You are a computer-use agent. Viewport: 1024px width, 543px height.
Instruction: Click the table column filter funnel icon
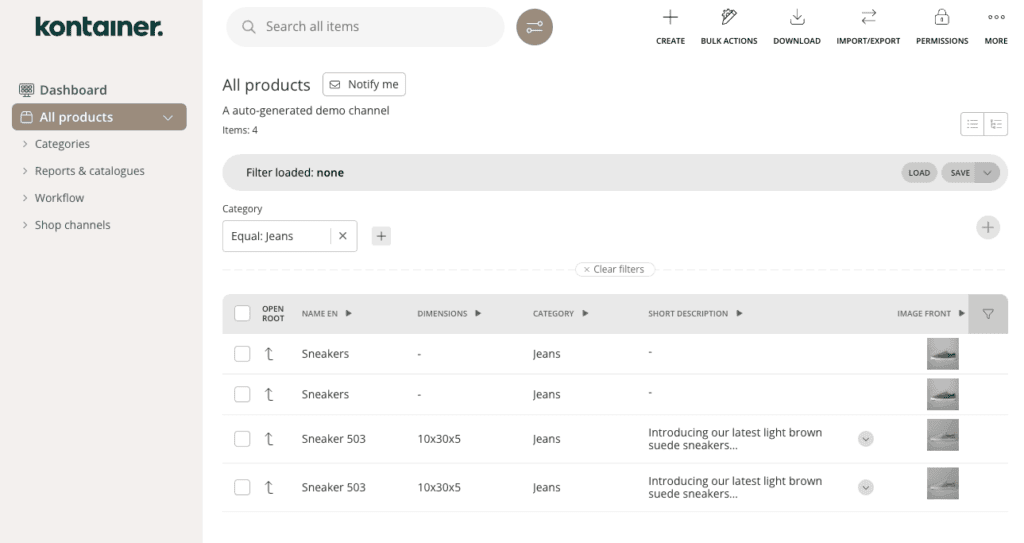[x=988, y=314]
